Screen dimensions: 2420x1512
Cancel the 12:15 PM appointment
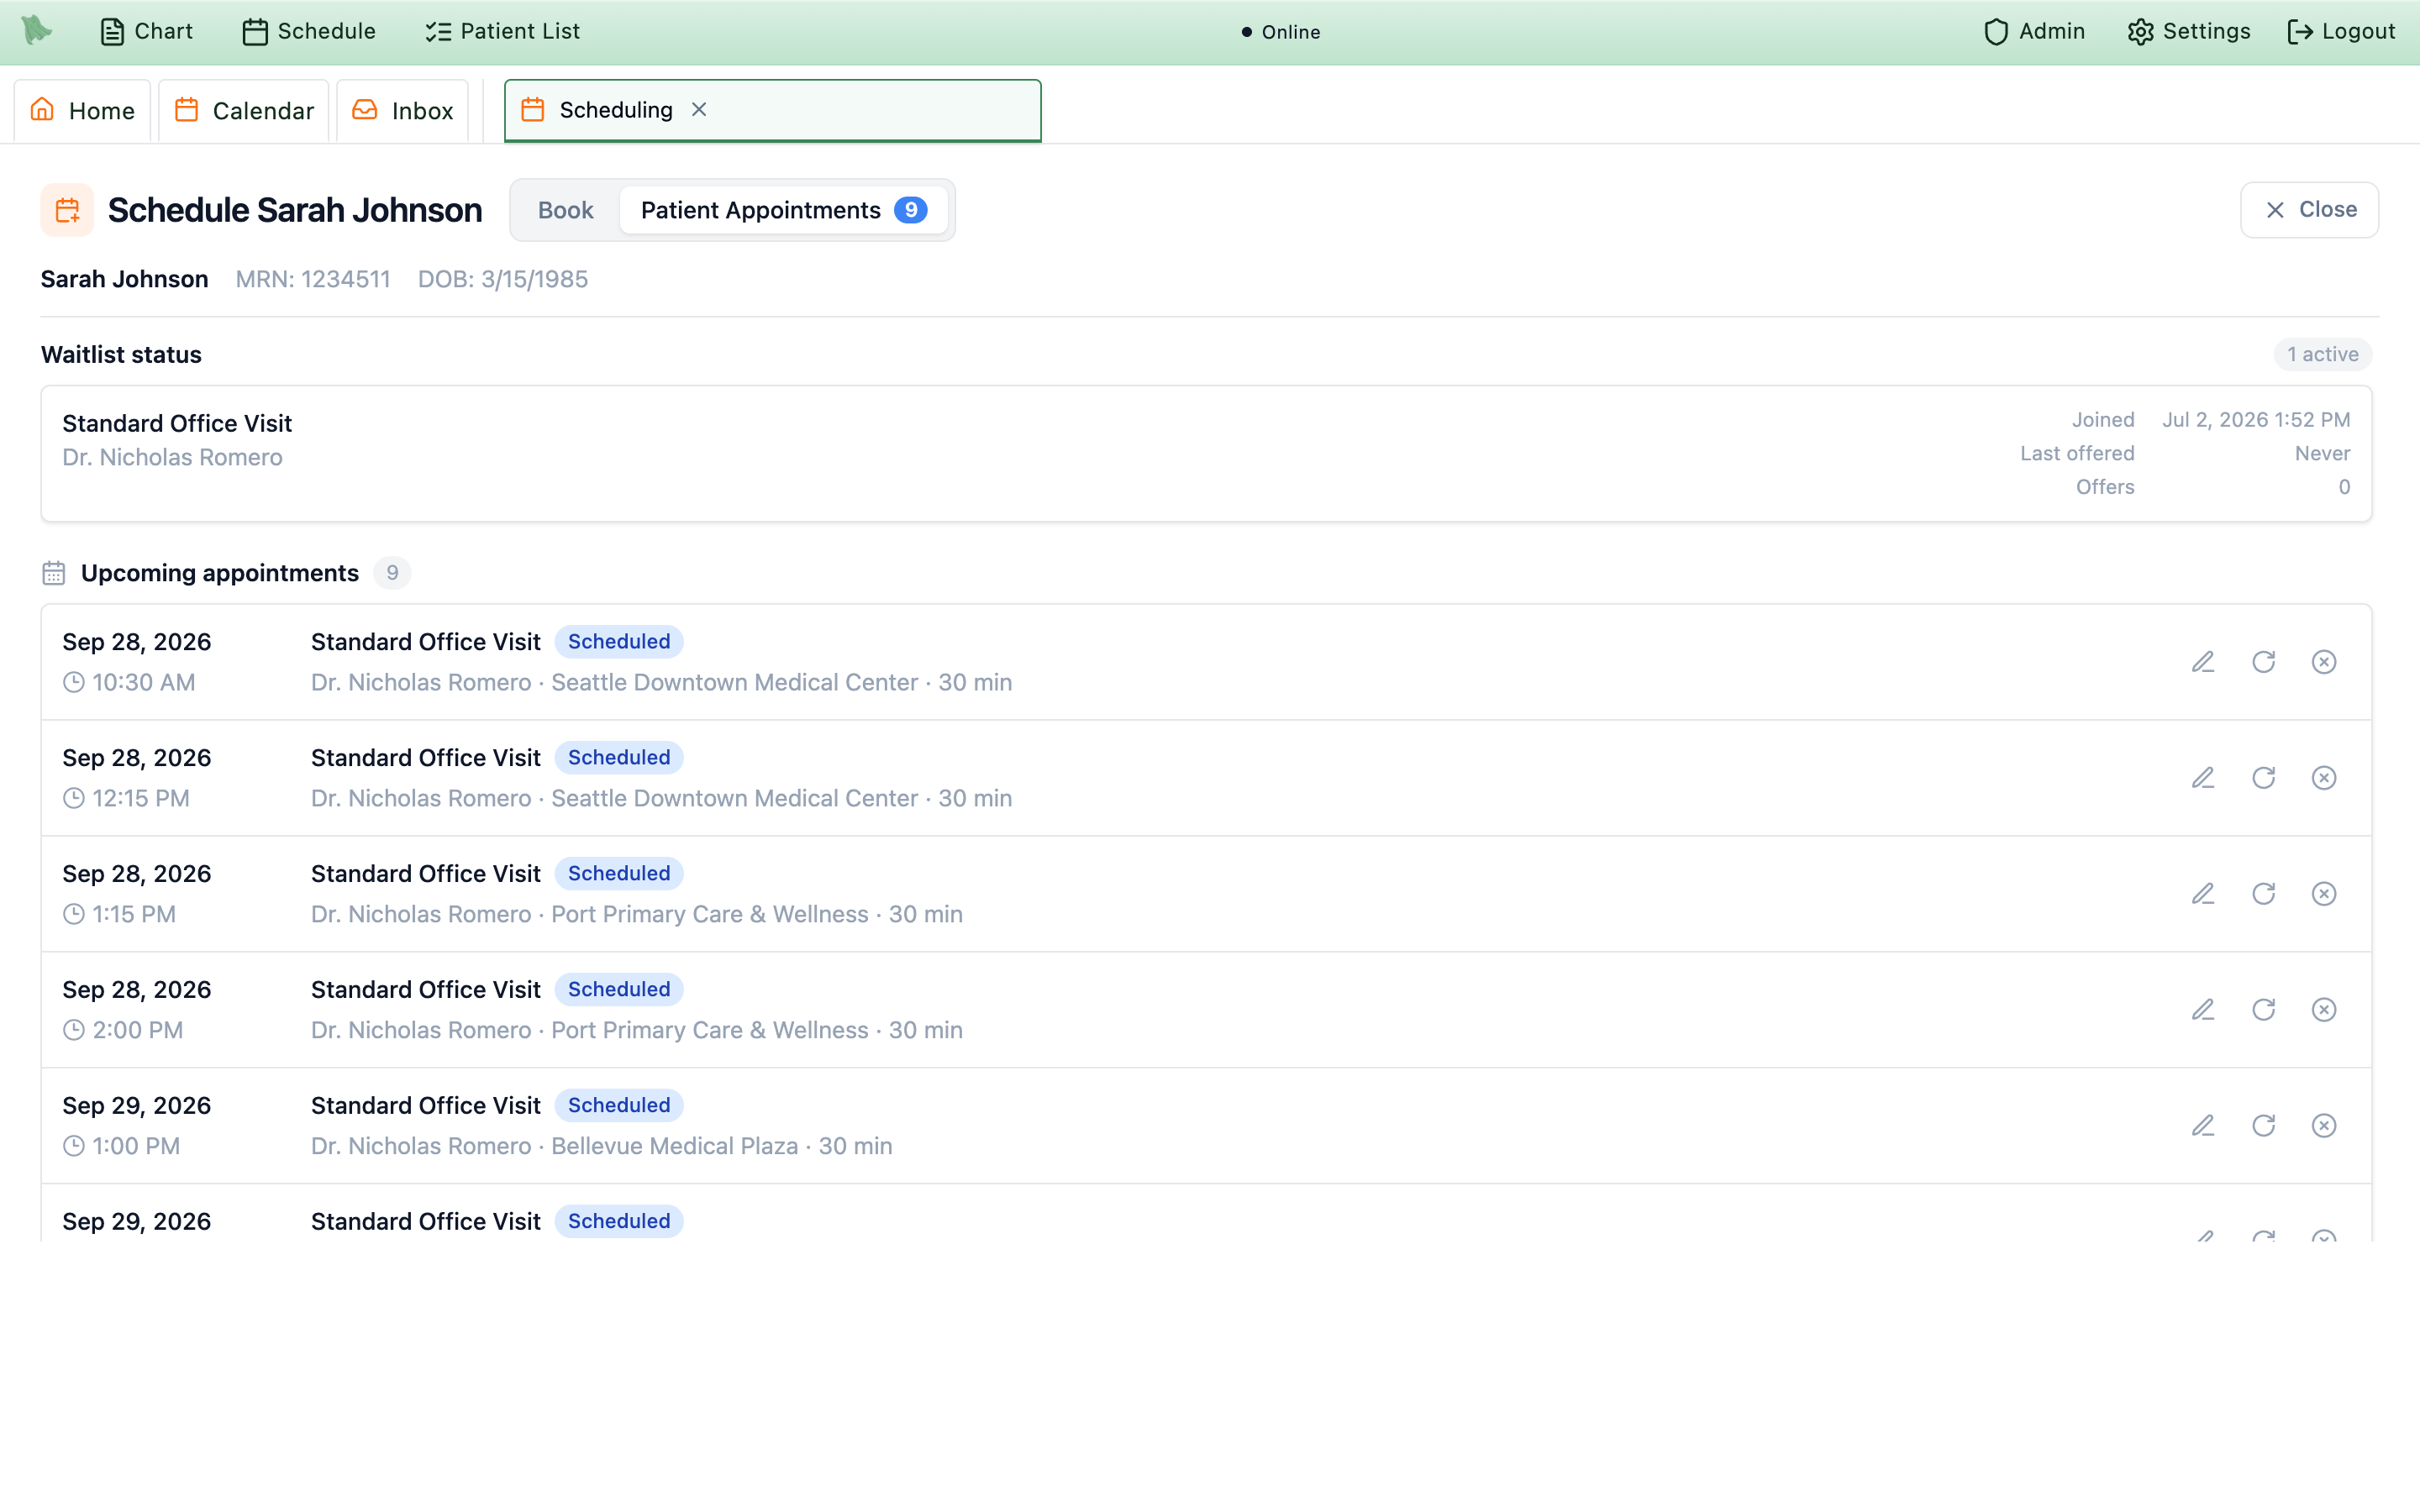tap(2324, 778)
